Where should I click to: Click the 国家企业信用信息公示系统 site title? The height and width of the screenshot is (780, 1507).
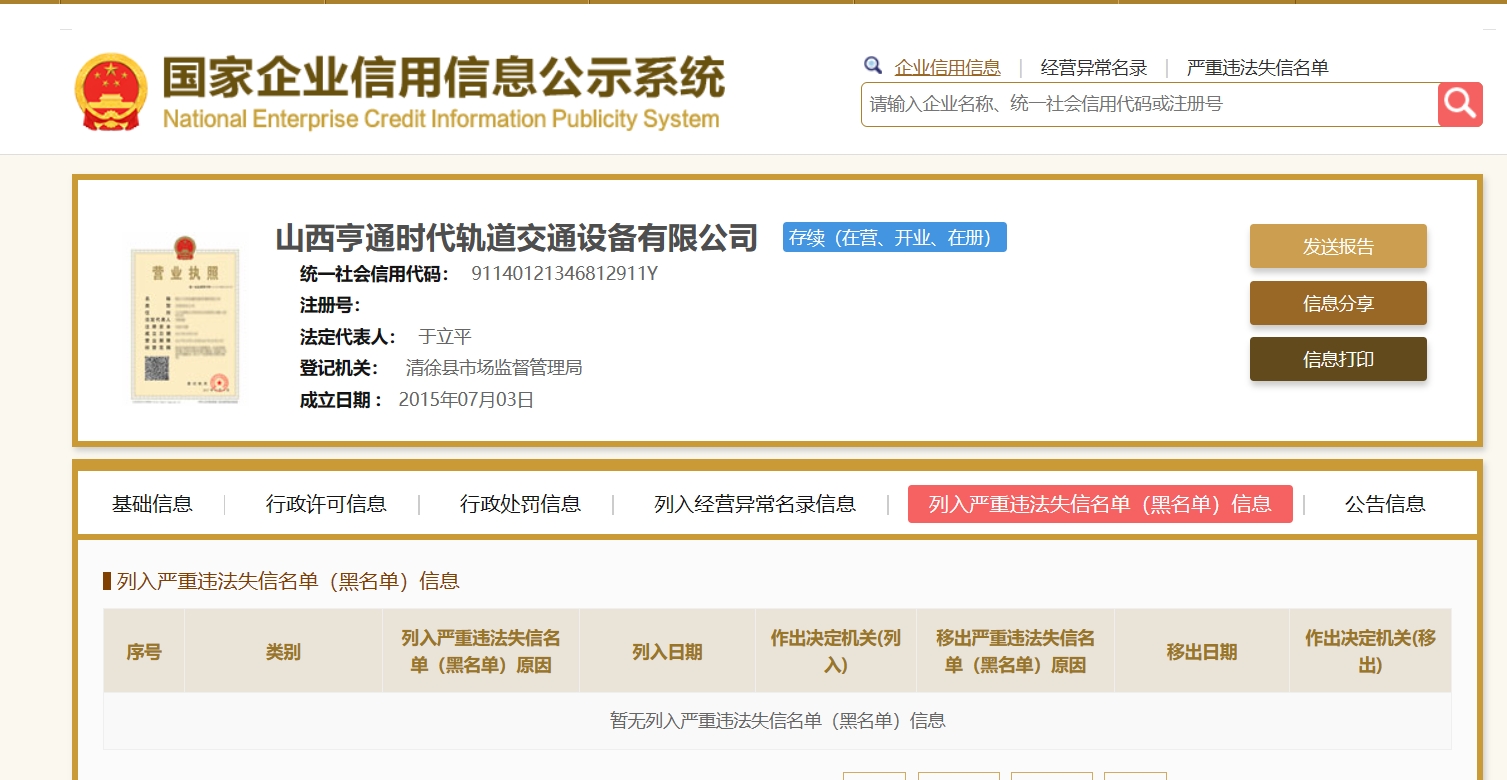tap(443, 78)
